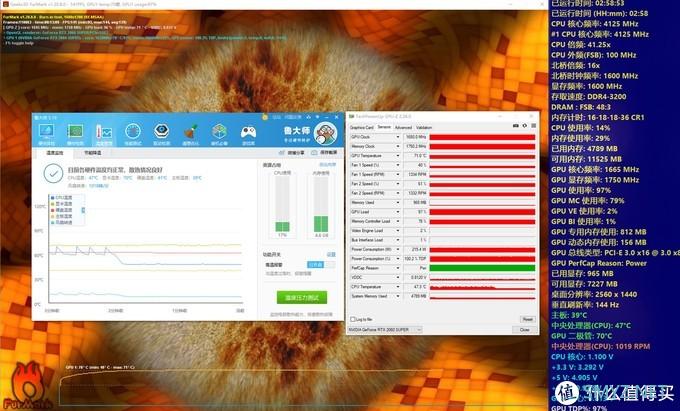
Task: Click the FurMark flame logo
Action: (28, 386)
